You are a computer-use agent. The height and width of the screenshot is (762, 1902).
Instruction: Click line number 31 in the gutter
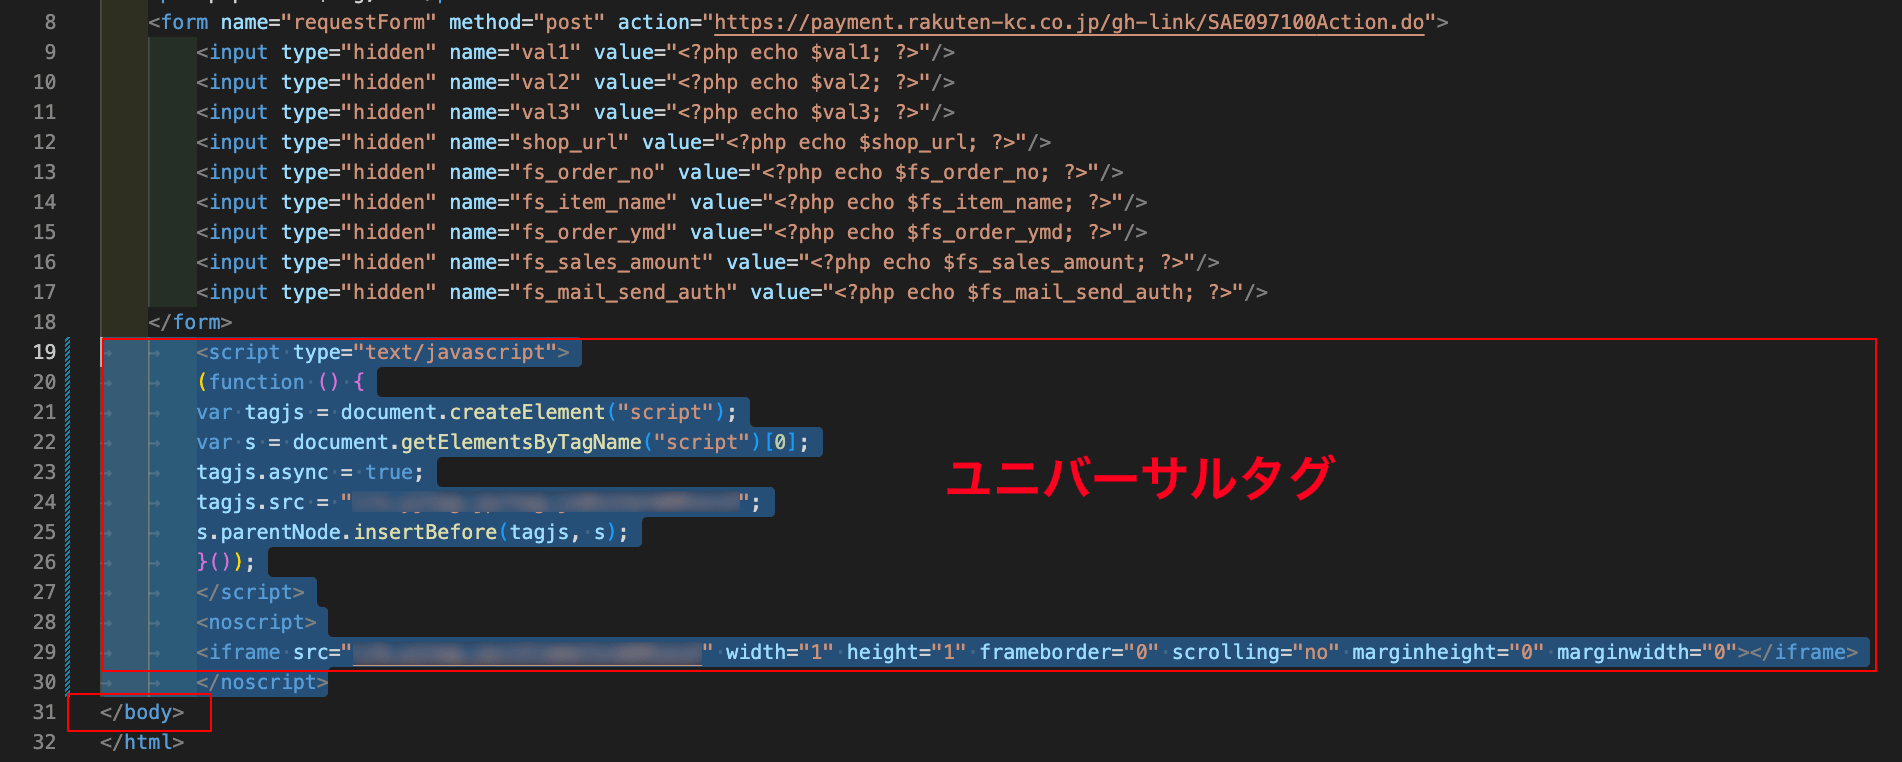point(44,712)
